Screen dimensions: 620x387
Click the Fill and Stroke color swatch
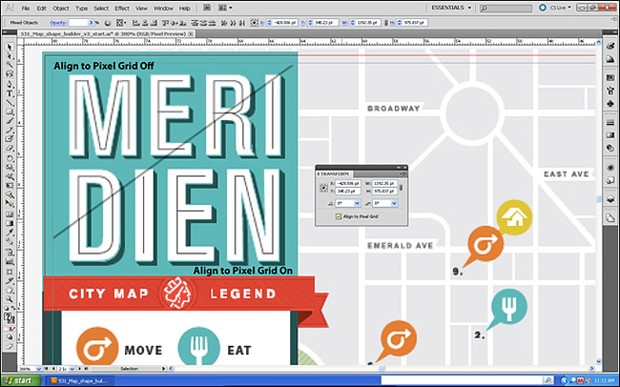9,318
